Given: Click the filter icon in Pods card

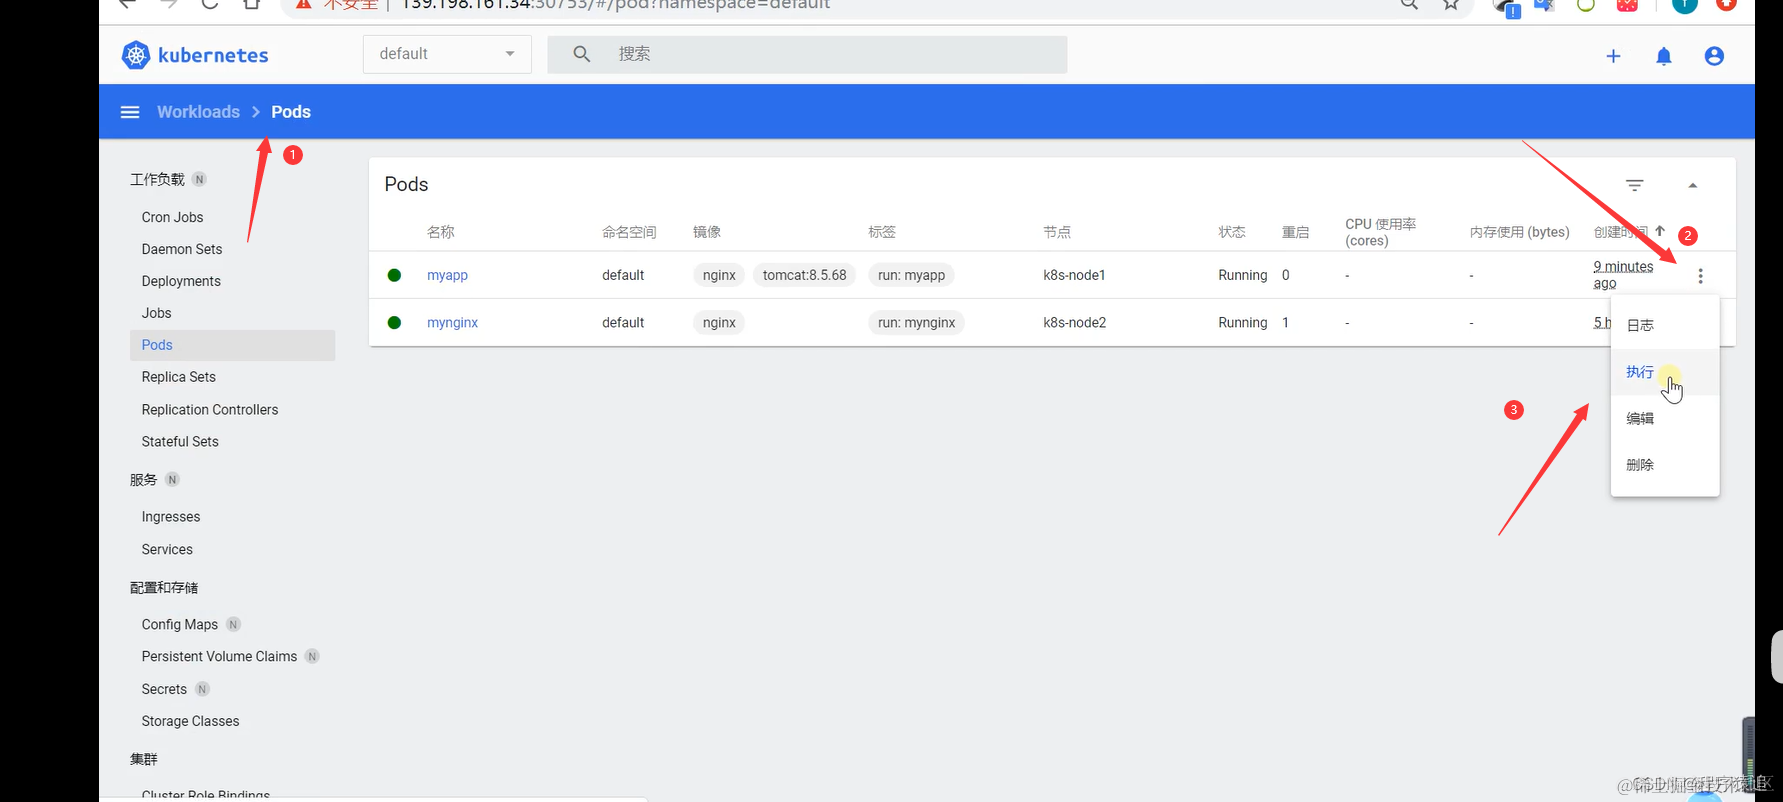Looking at the screenshot, I should click(x=1634, y=185).
